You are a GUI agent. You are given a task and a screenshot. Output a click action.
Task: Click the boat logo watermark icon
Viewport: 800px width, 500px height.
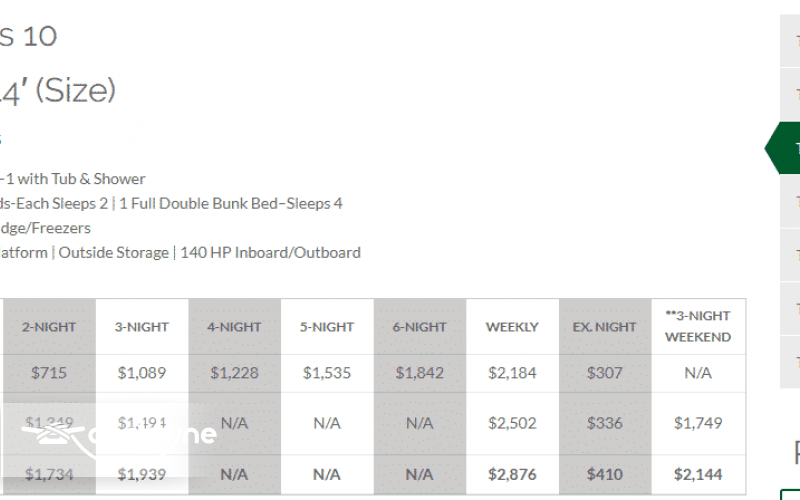[50, 434]
